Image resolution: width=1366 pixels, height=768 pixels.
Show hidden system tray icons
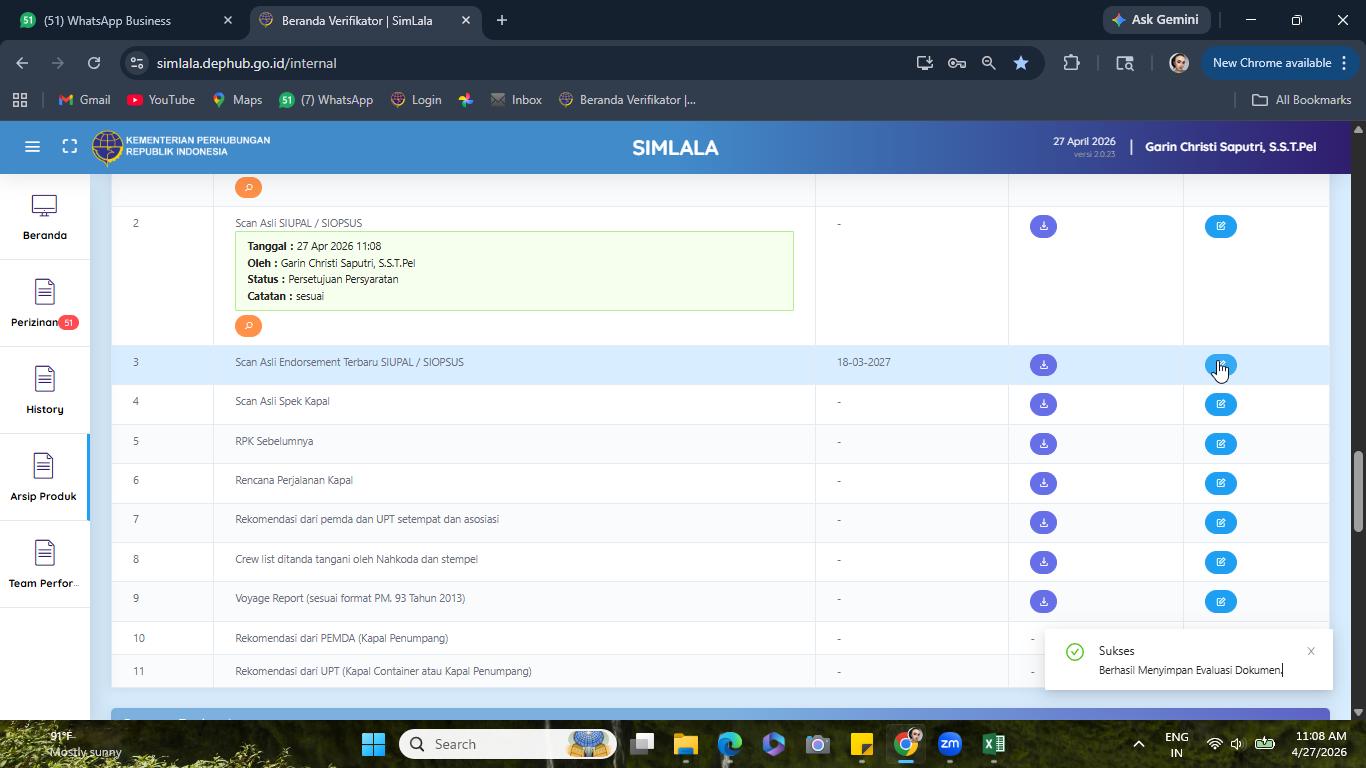point(1138,744)
